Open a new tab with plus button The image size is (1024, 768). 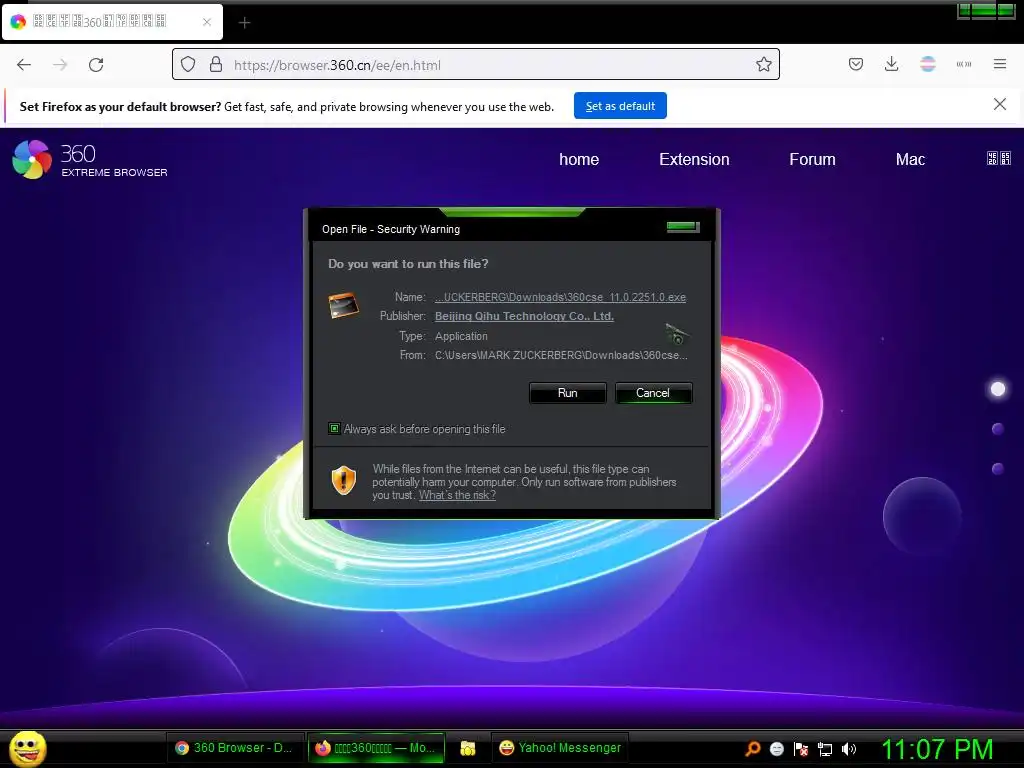click(244, 23)
